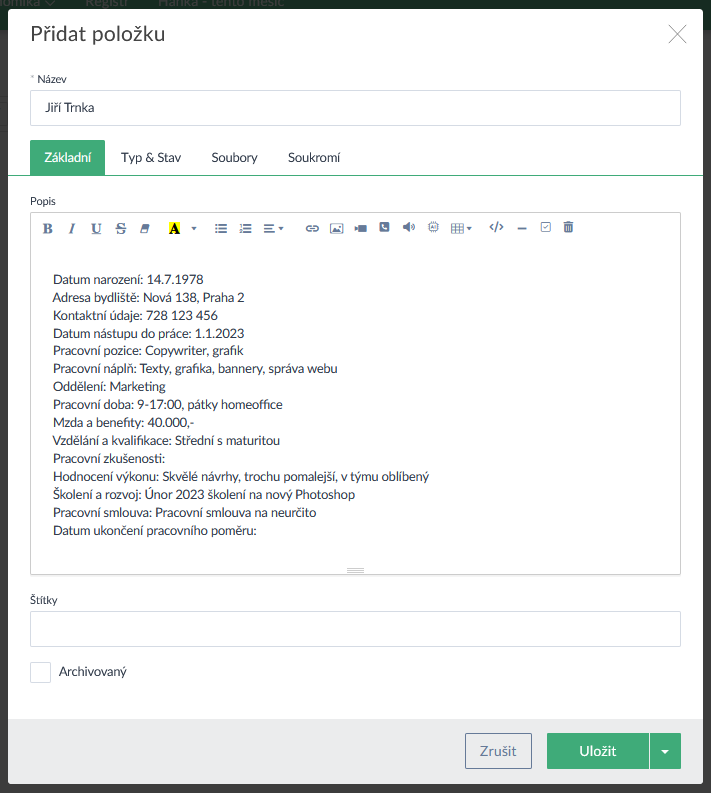The width and height of the screenshot is (711, 793).
Task: Insert a checkbox via the toolbar checkbox icon
Action: [x=545, y=228]
